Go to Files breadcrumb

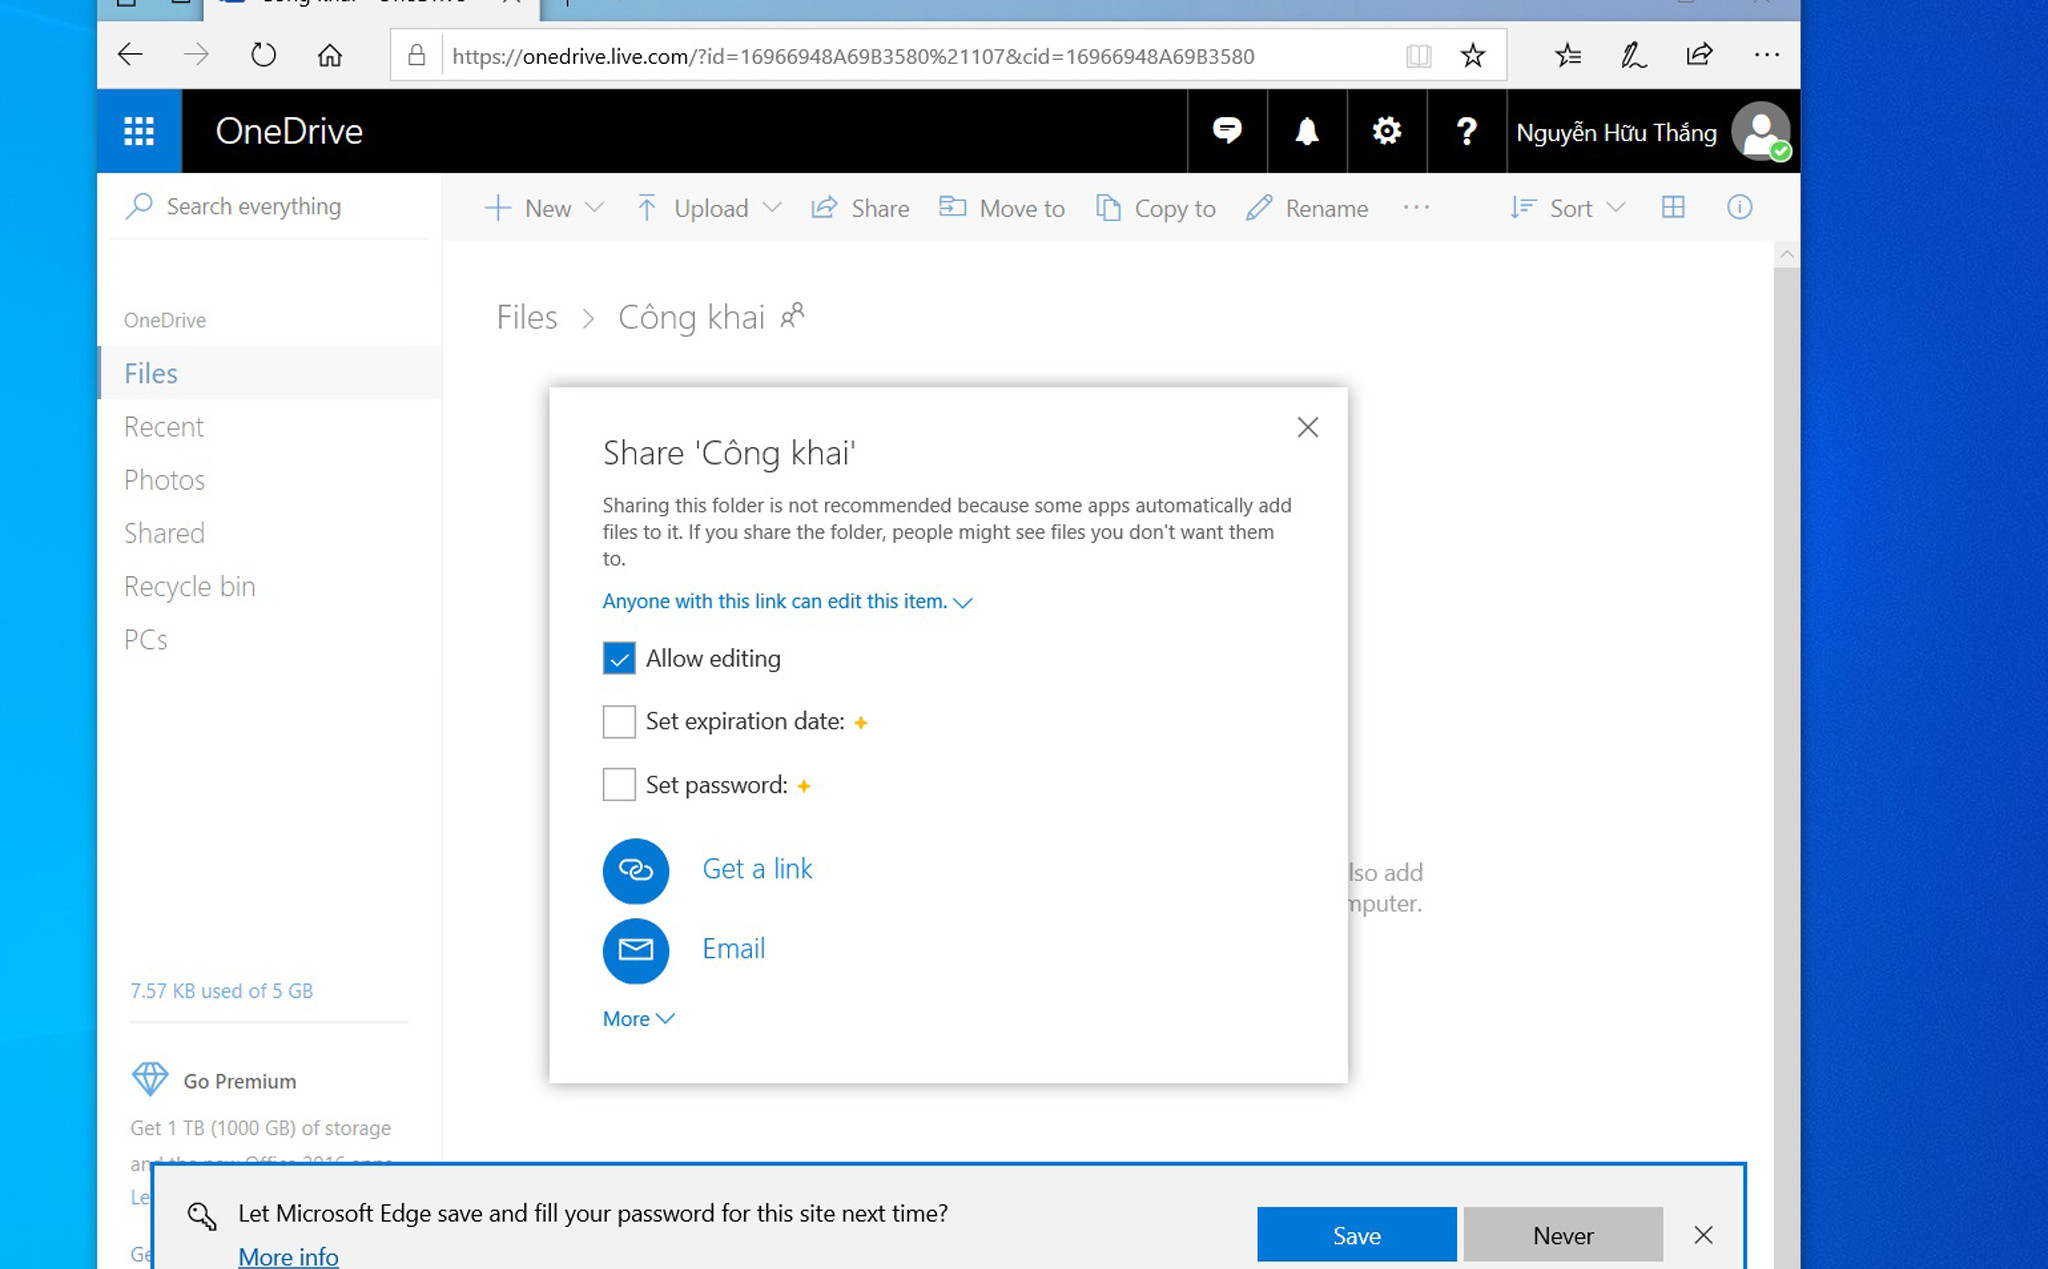pos(527,317)
